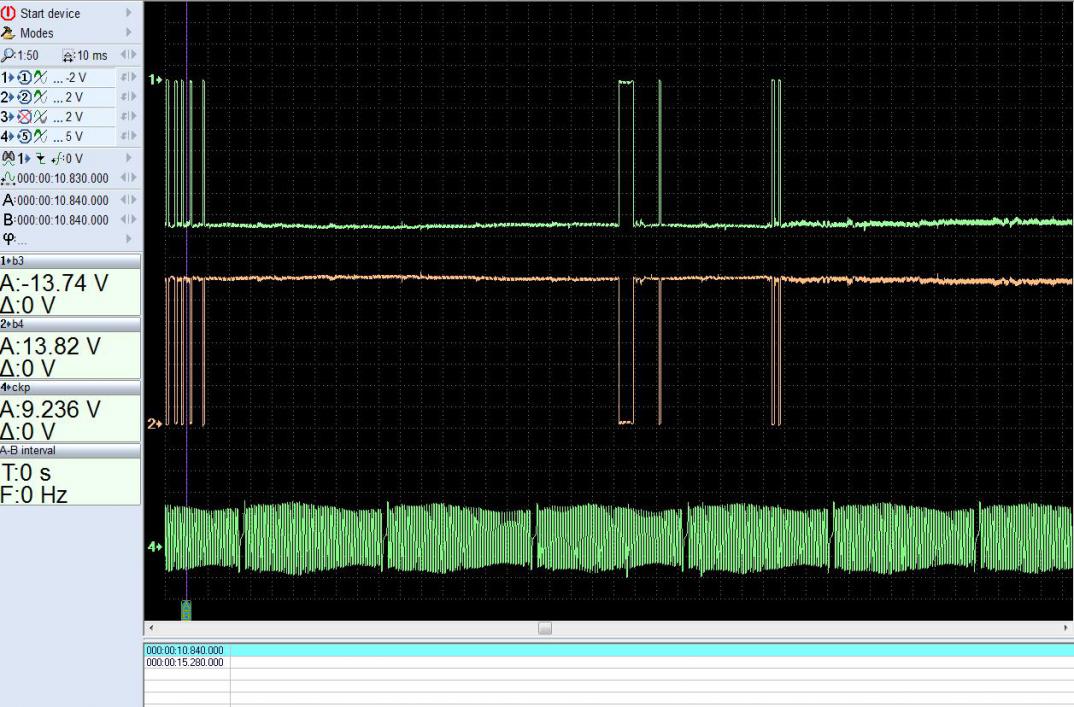Toggle channel 4 waveform coupling icon
1074x707 pixels.
(40, 136)
